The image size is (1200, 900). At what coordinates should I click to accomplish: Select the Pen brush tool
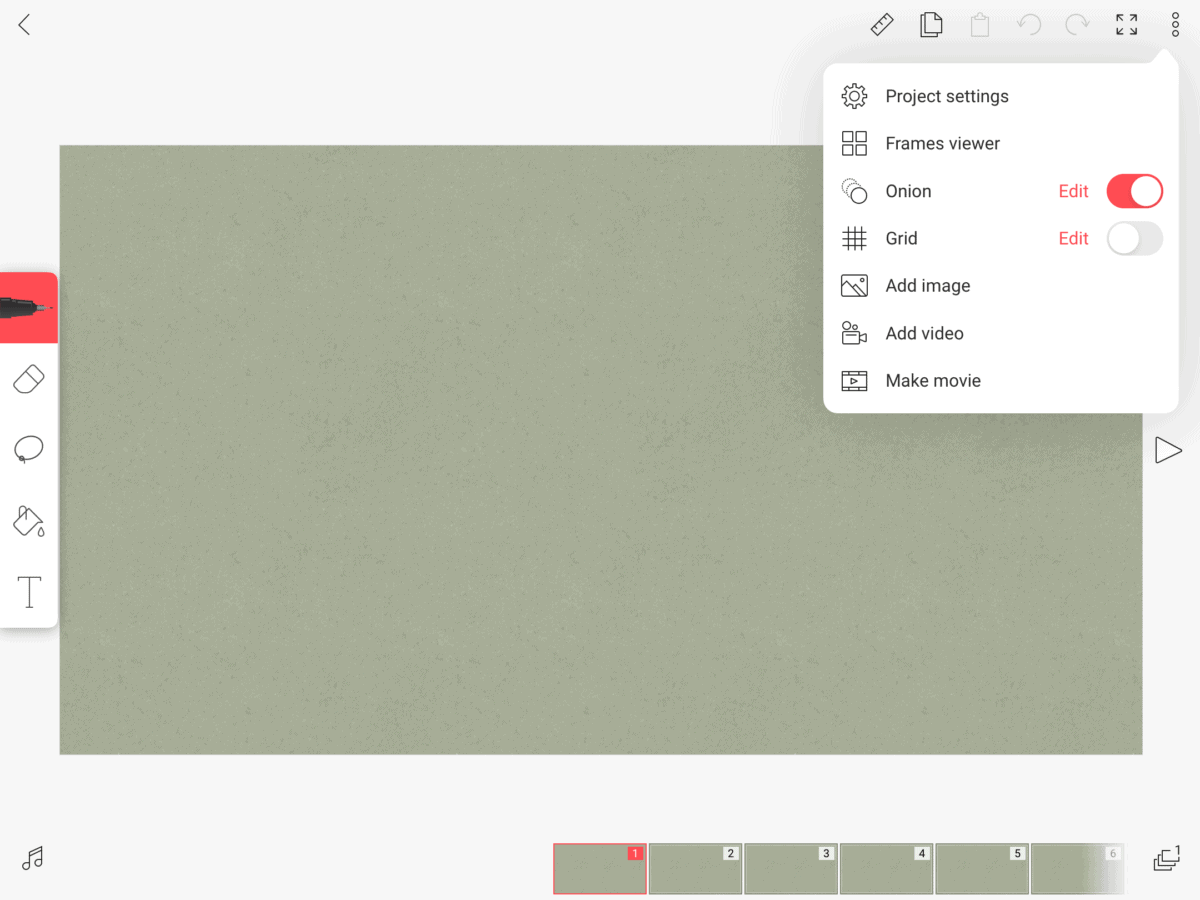[28, 308]
